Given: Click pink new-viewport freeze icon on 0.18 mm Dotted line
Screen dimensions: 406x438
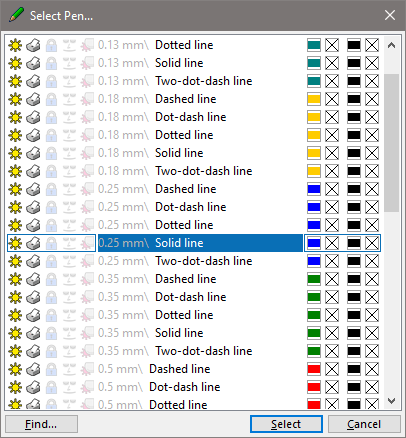Looking at the screenshot, I should click(x=87, y=135).
